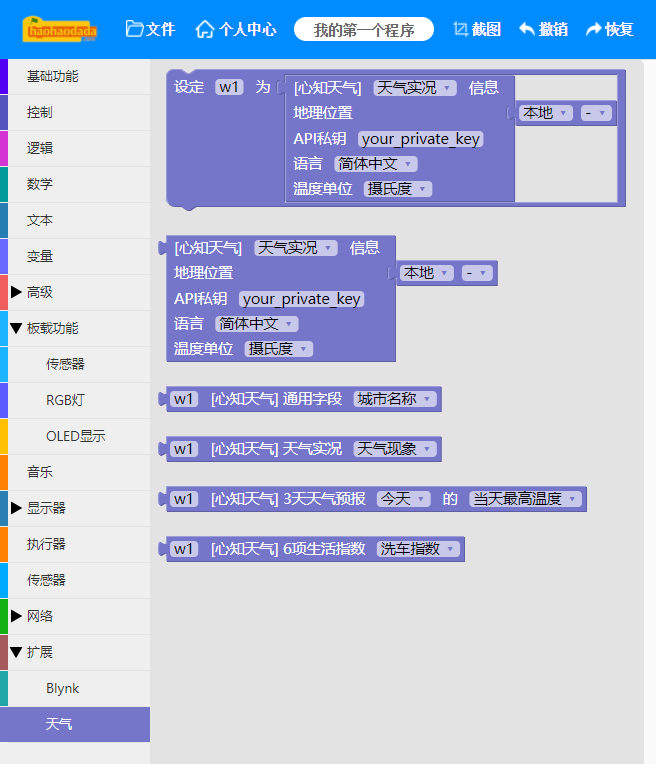This screenshot has width=656, height=764.
Task: Expand the 高级 category
Action: (75, 292)
